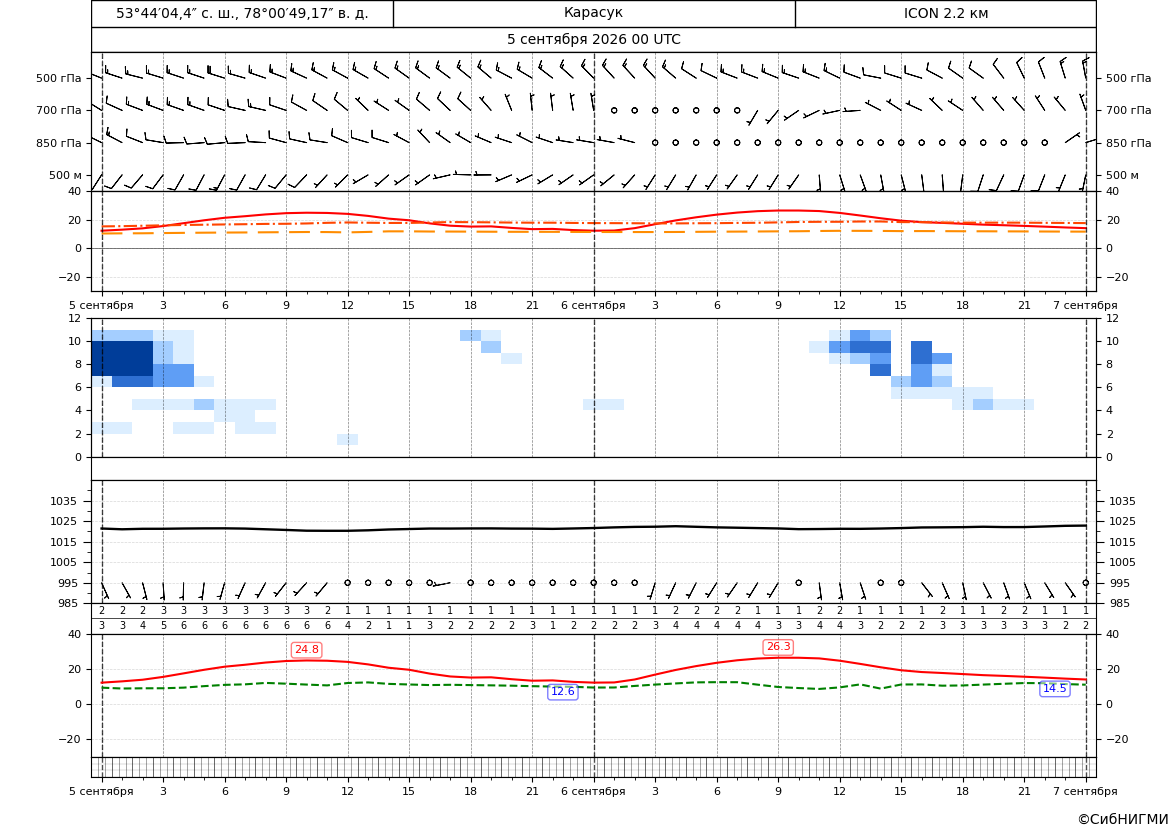Image resolution: width=1169 pixels, height=827 pixels.
Task: Click the red 26.3 maximum temperature label
Action: coord(778,647)
